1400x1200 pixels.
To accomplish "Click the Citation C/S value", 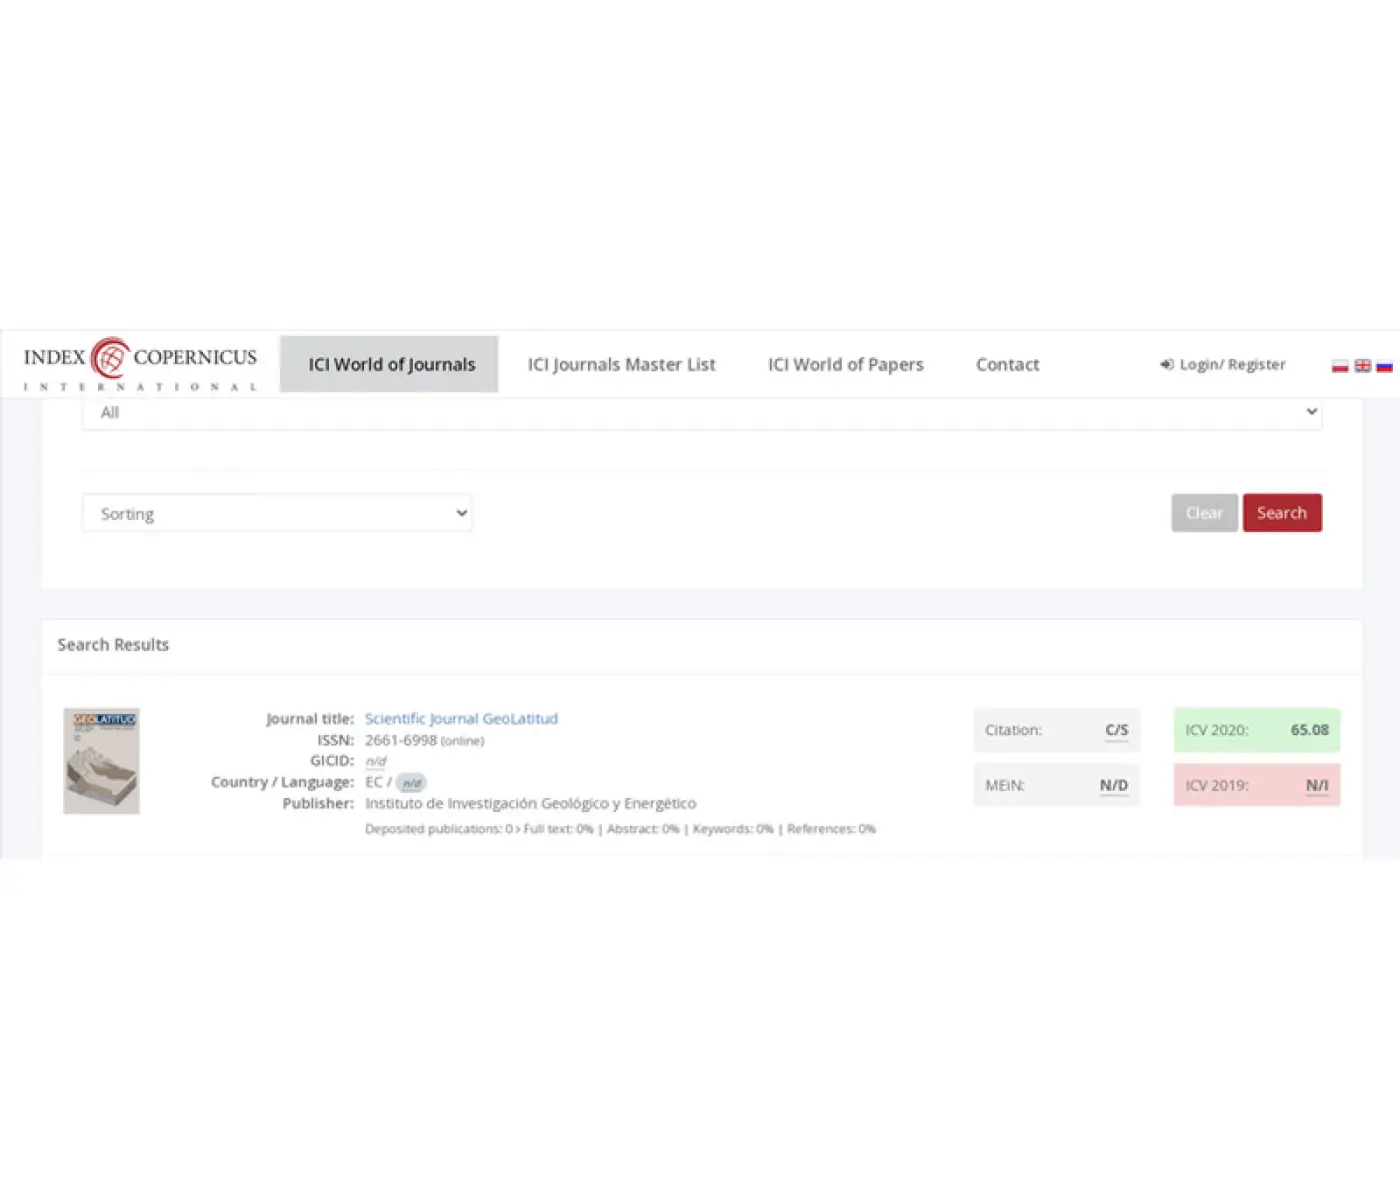I will pos(1116,730).
